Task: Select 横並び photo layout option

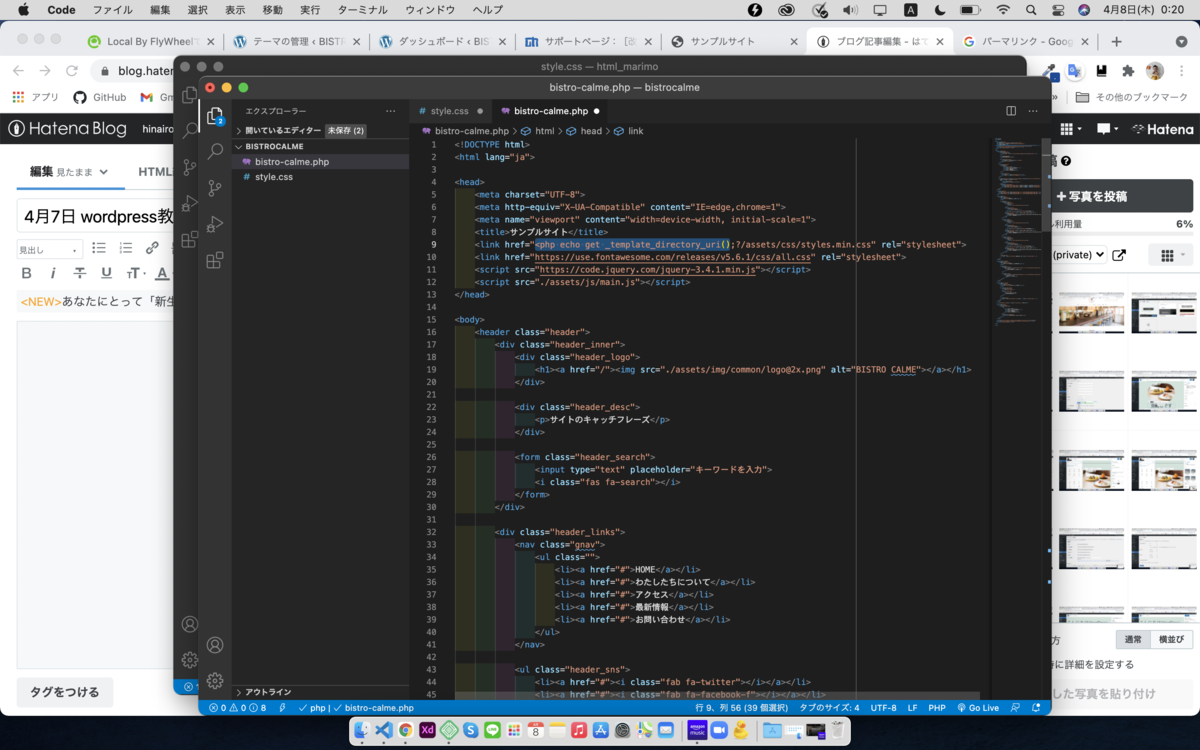Action: tap(1171, 640)
